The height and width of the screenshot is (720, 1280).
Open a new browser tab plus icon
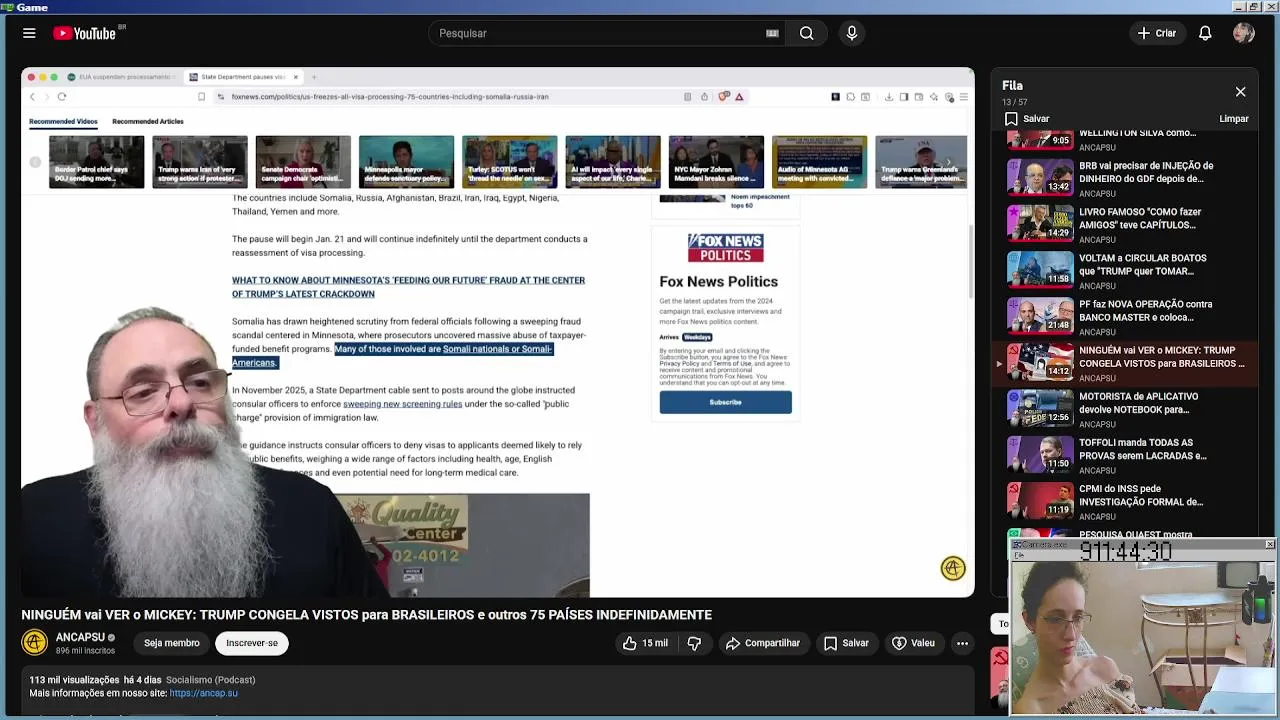click(x=314, y=77)
